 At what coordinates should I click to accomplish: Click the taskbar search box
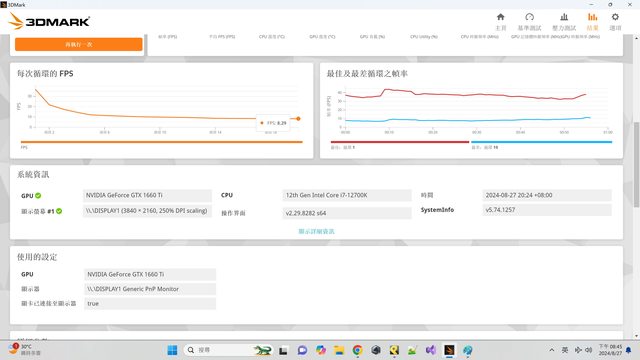tap(218, 350)
